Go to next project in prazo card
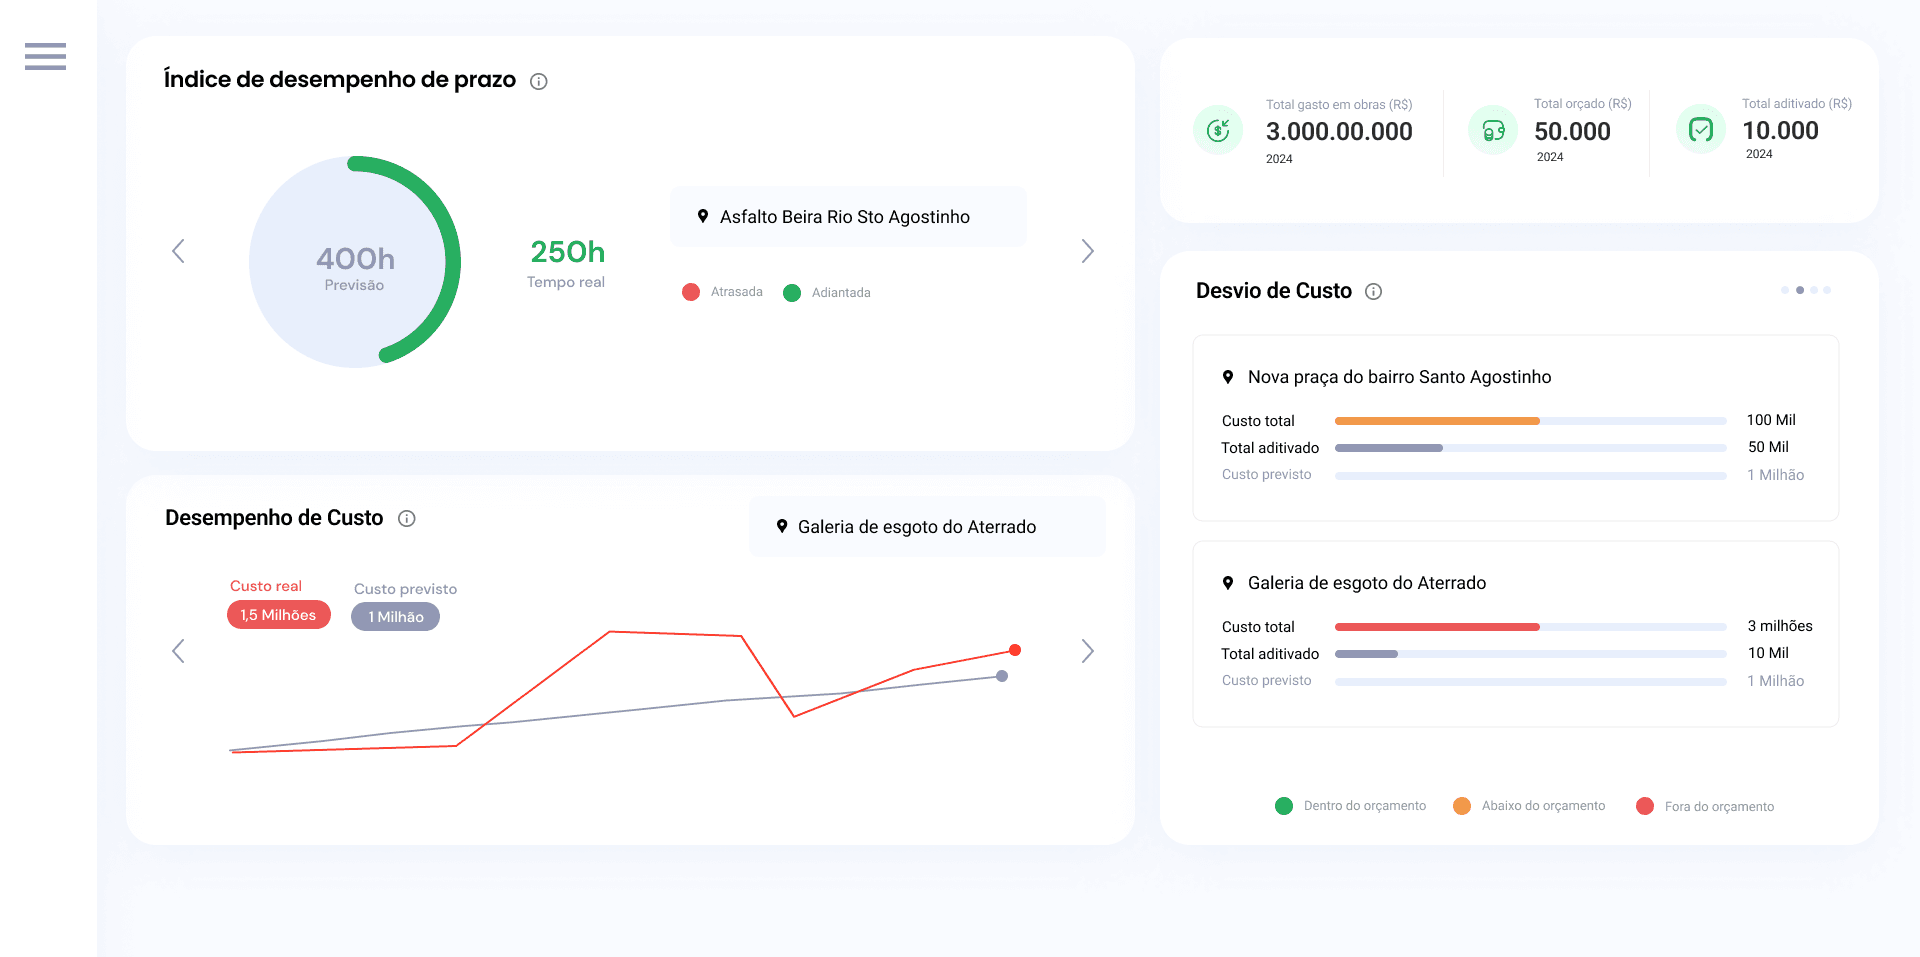Screen dimensions: 1920x957 coord(1088,251)
